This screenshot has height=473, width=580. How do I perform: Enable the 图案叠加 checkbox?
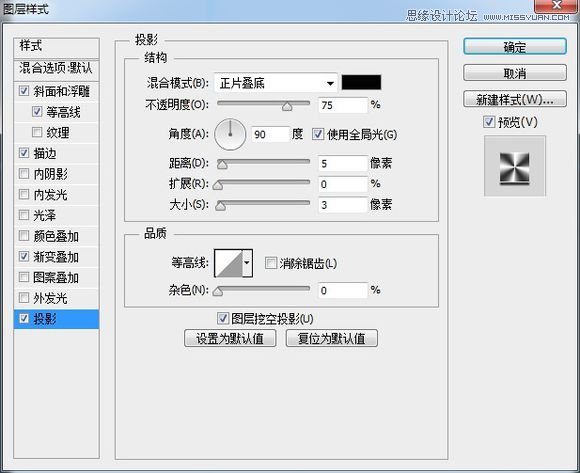click(x=24, y=277)
